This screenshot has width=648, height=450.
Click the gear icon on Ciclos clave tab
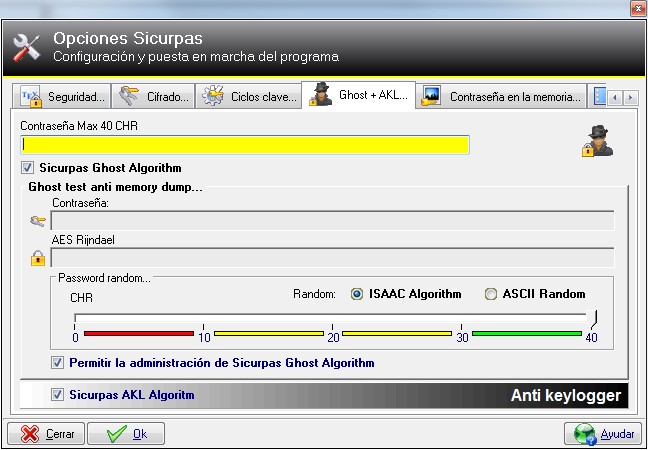(x=213, y=96)
